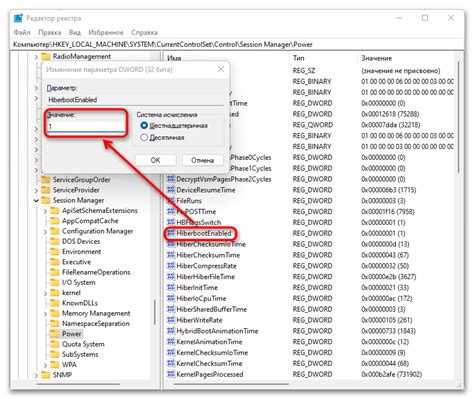Expand the Memory Management node
Image resolution: width=474 pixels, height=399 pixels.
pos(45,314)
